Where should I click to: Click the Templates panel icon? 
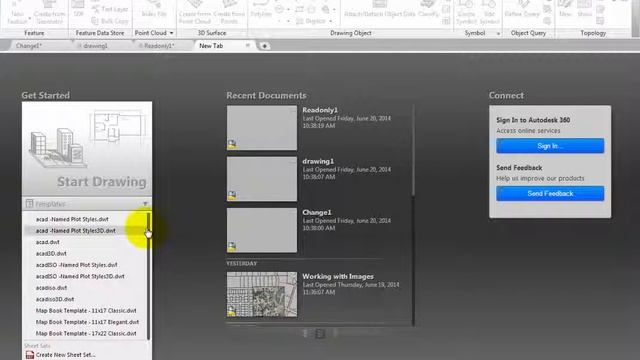point(29,203)
